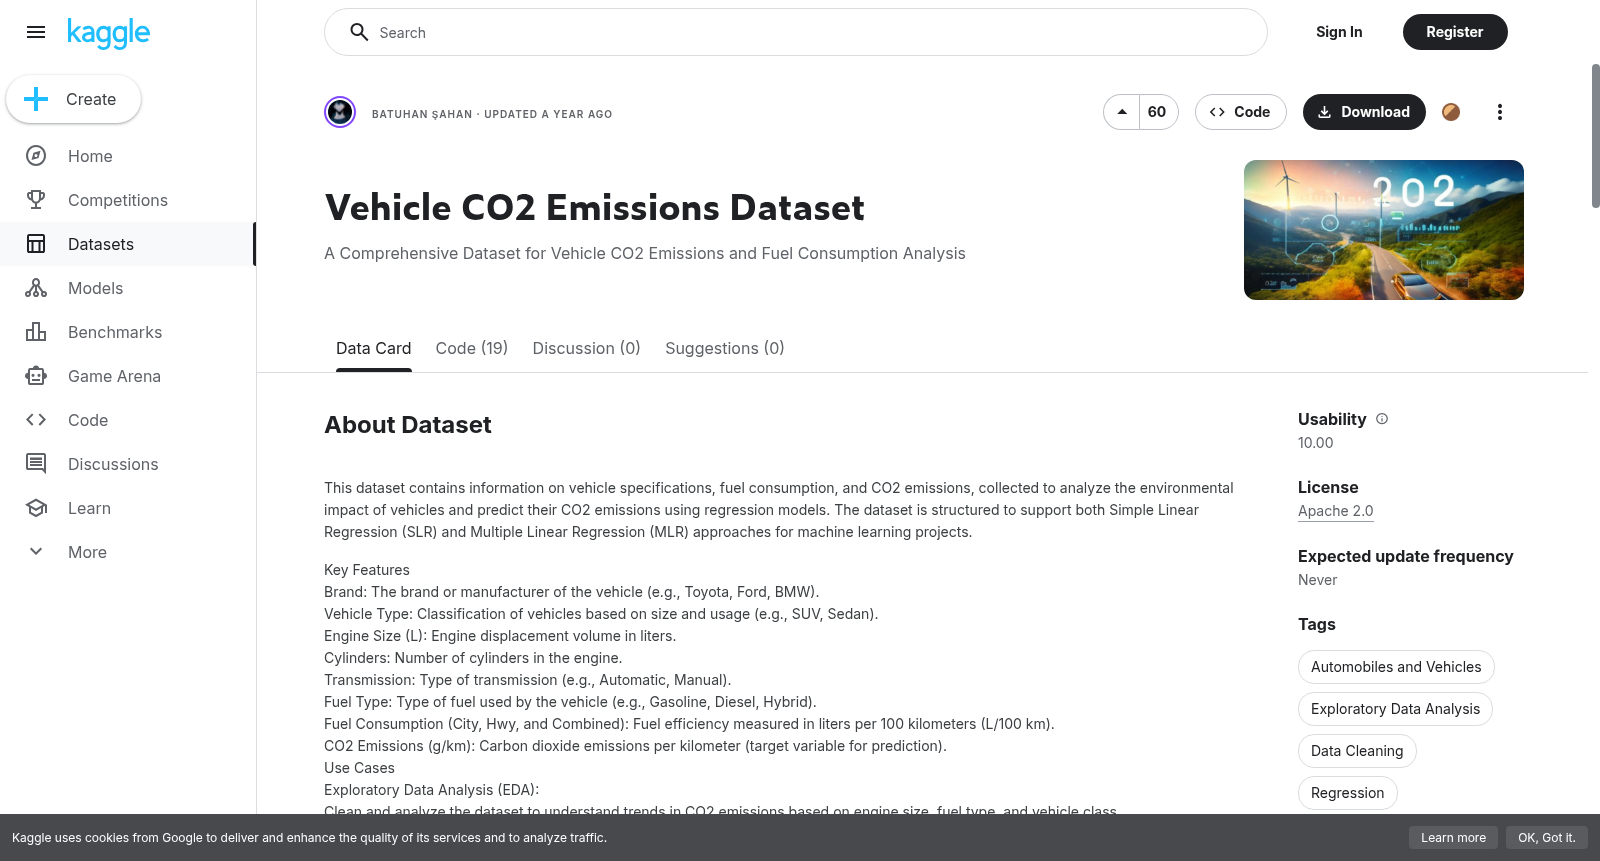Open the Apache 2.0 license link
Image resolution: width=1600 pixels, height=861 pixels.
pyautogui.click(x=1336, y=511)
